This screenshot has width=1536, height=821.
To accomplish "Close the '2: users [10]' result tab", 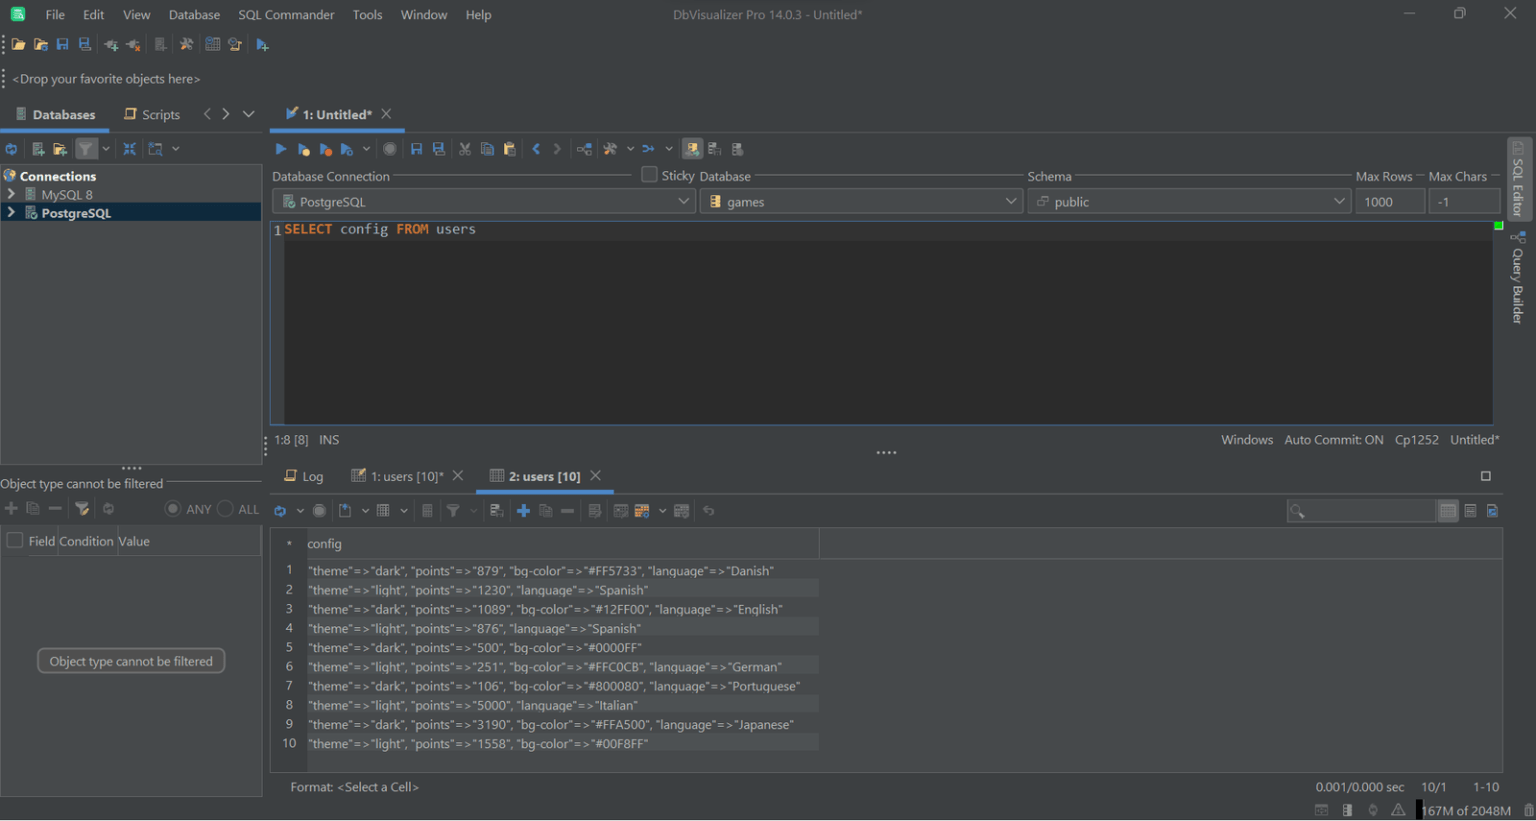I will click(596, 476).
